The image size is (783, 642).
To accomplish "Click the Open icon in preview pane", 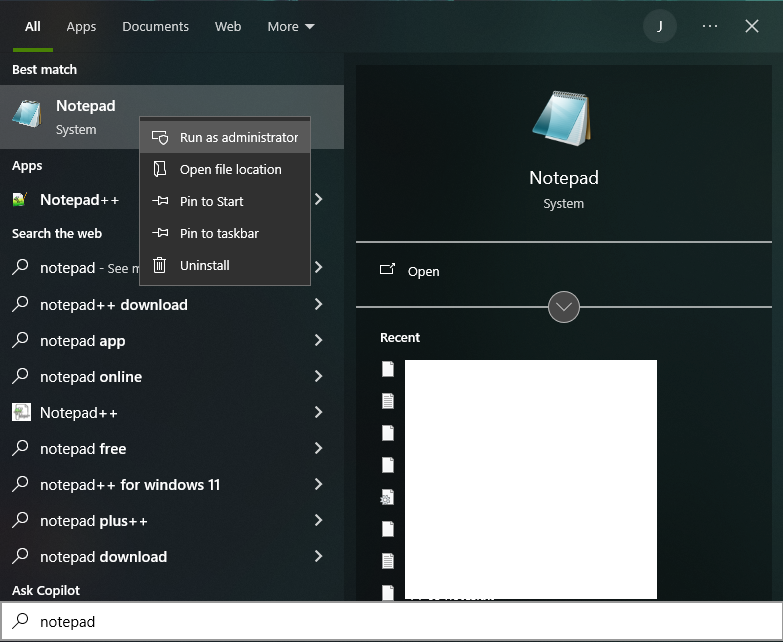I will point(387,270).
